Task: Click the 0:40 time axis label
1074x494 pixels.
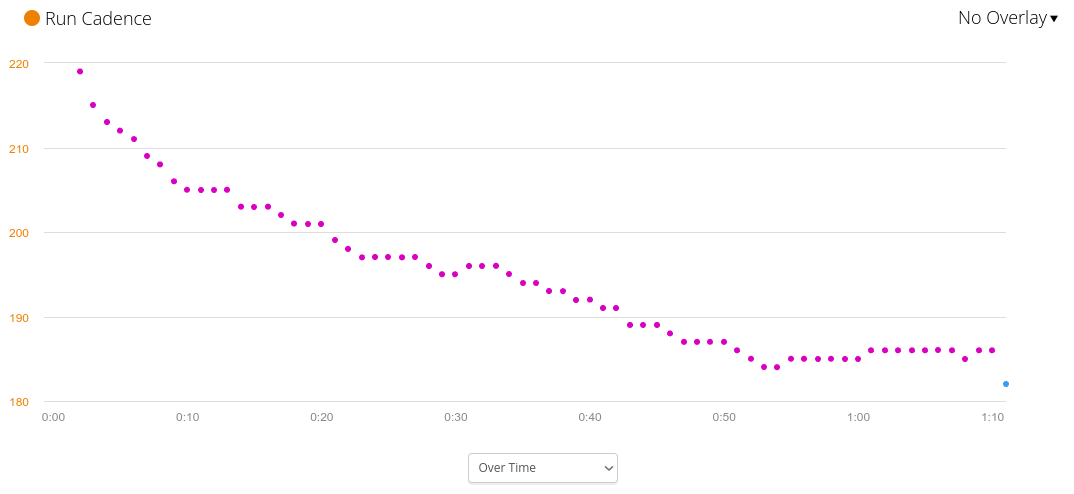Action: [589, 417]
